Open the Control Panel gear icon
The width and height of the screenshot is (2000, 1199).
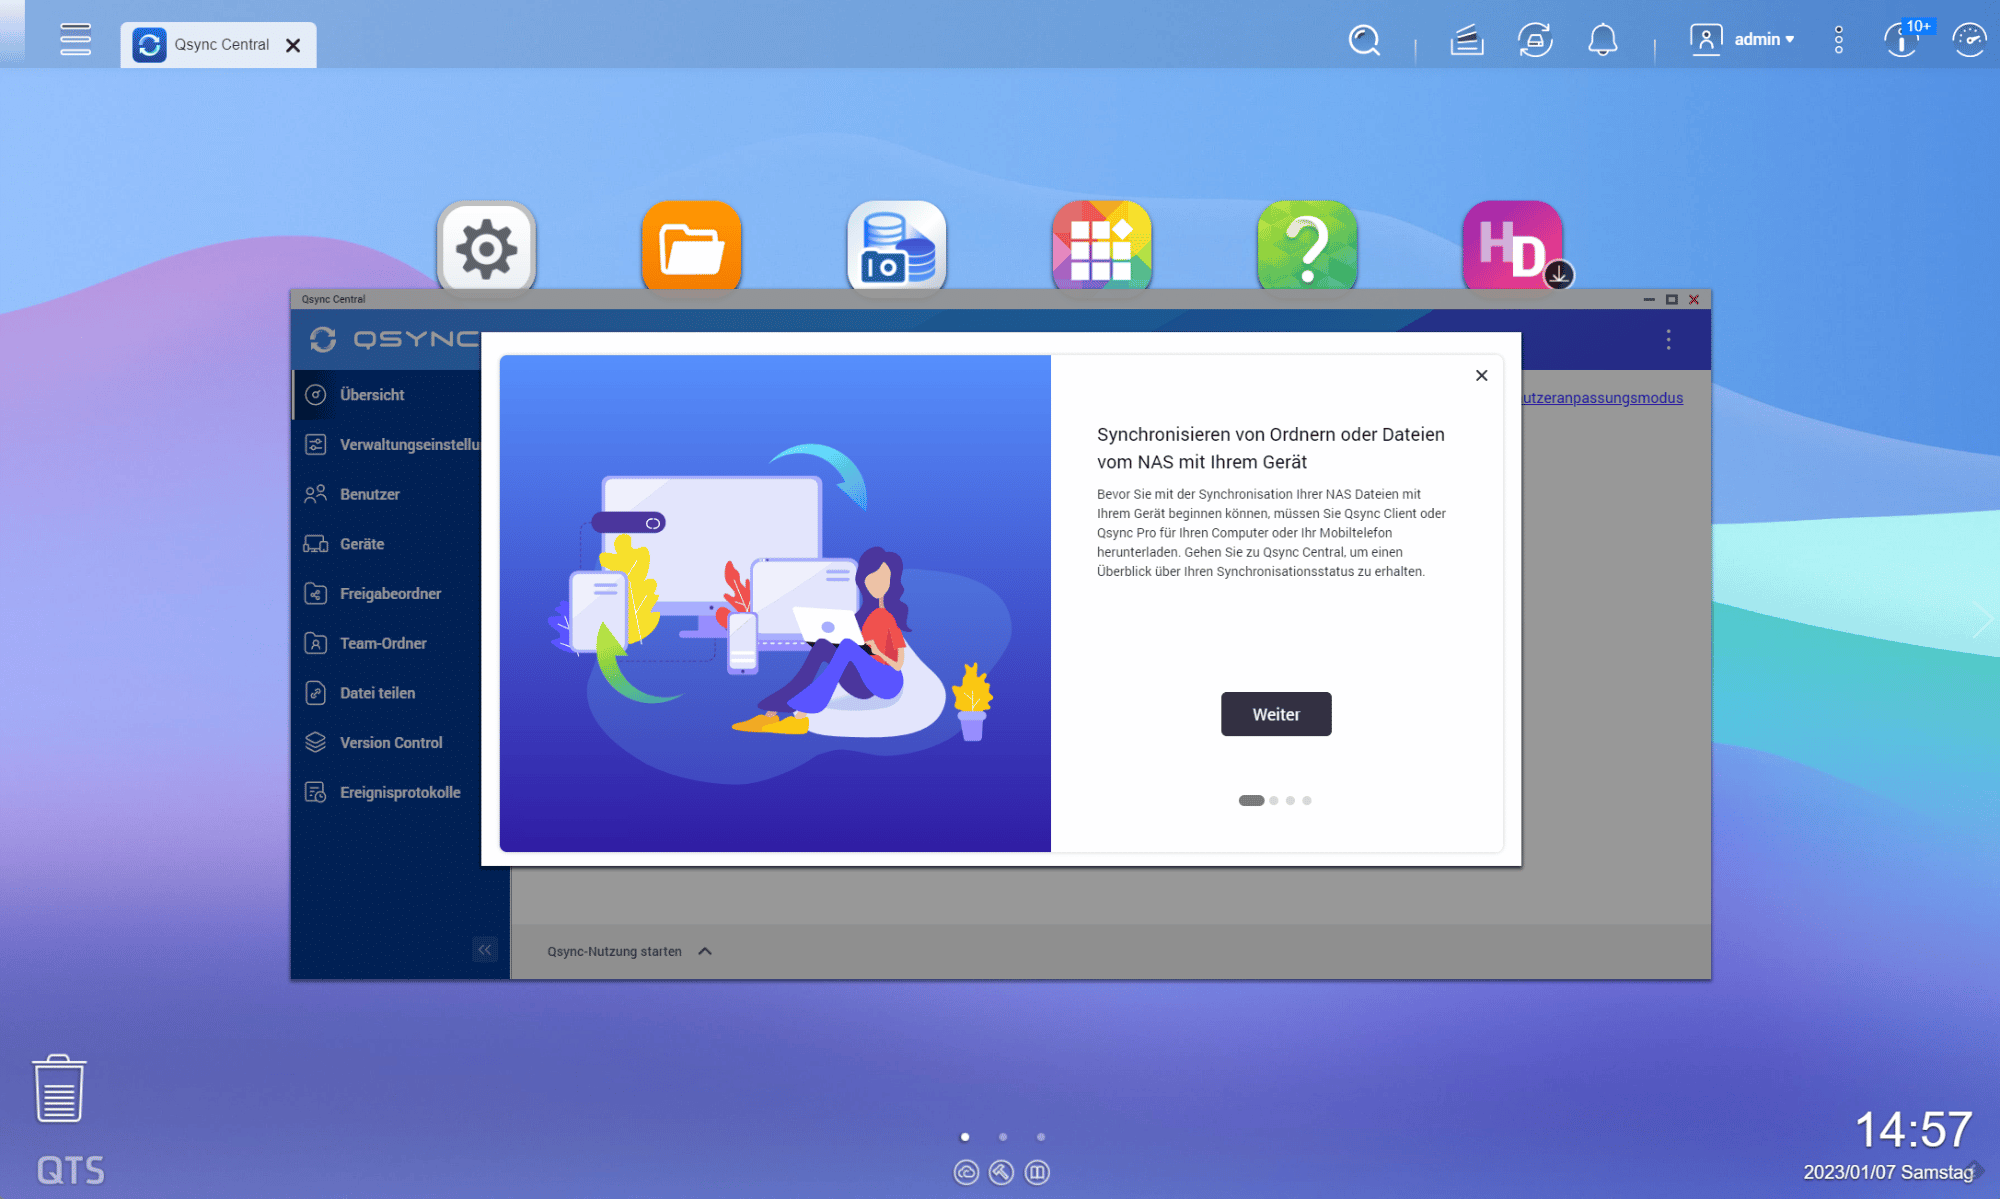coord(486,247)
